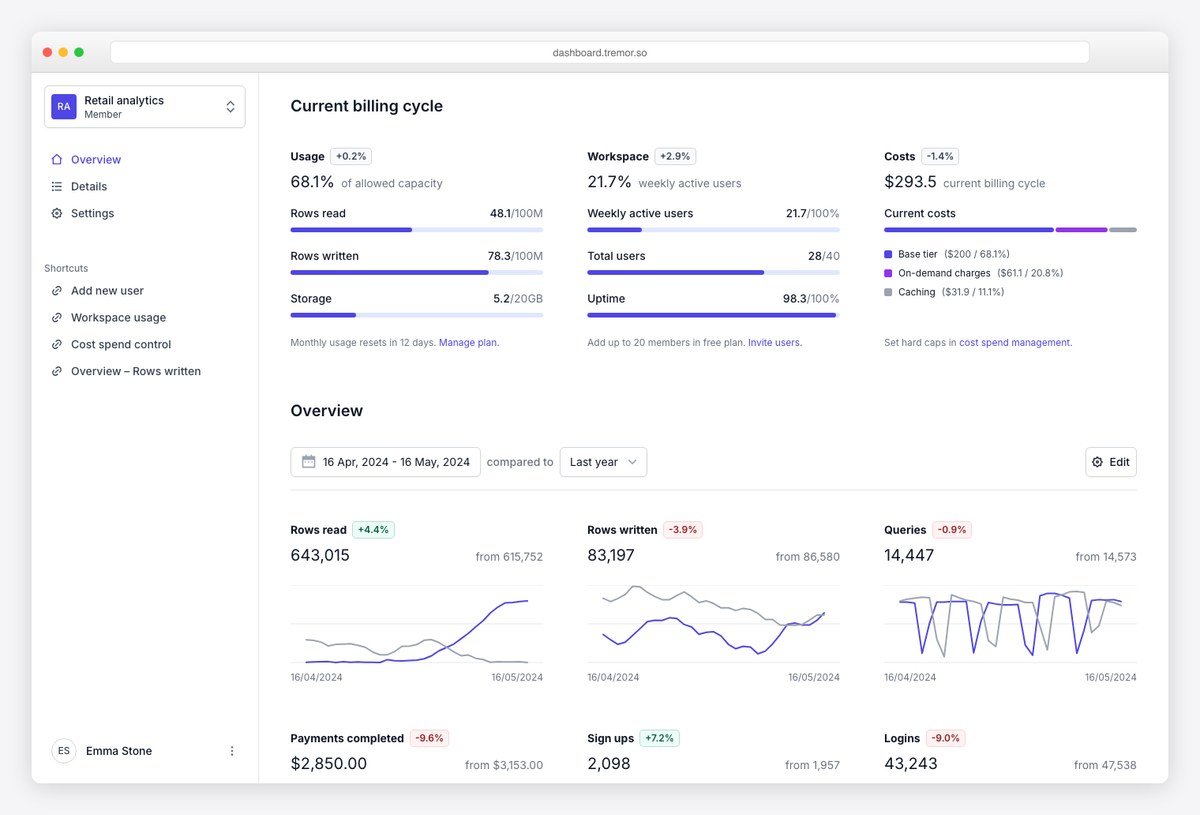Screen dimensions: 1200x815
Task: Open the Add new user shortcut
Action: pyautogui.click(x=107, y=291)
